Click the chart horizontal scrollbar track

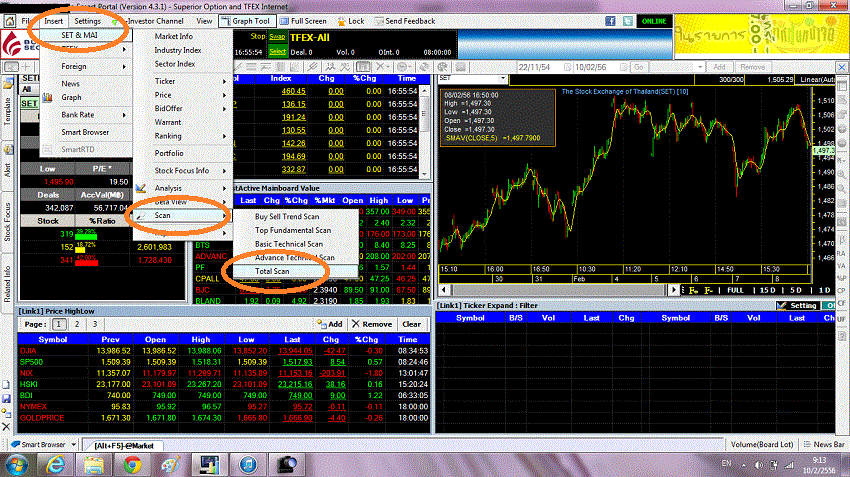pos(558,290)
